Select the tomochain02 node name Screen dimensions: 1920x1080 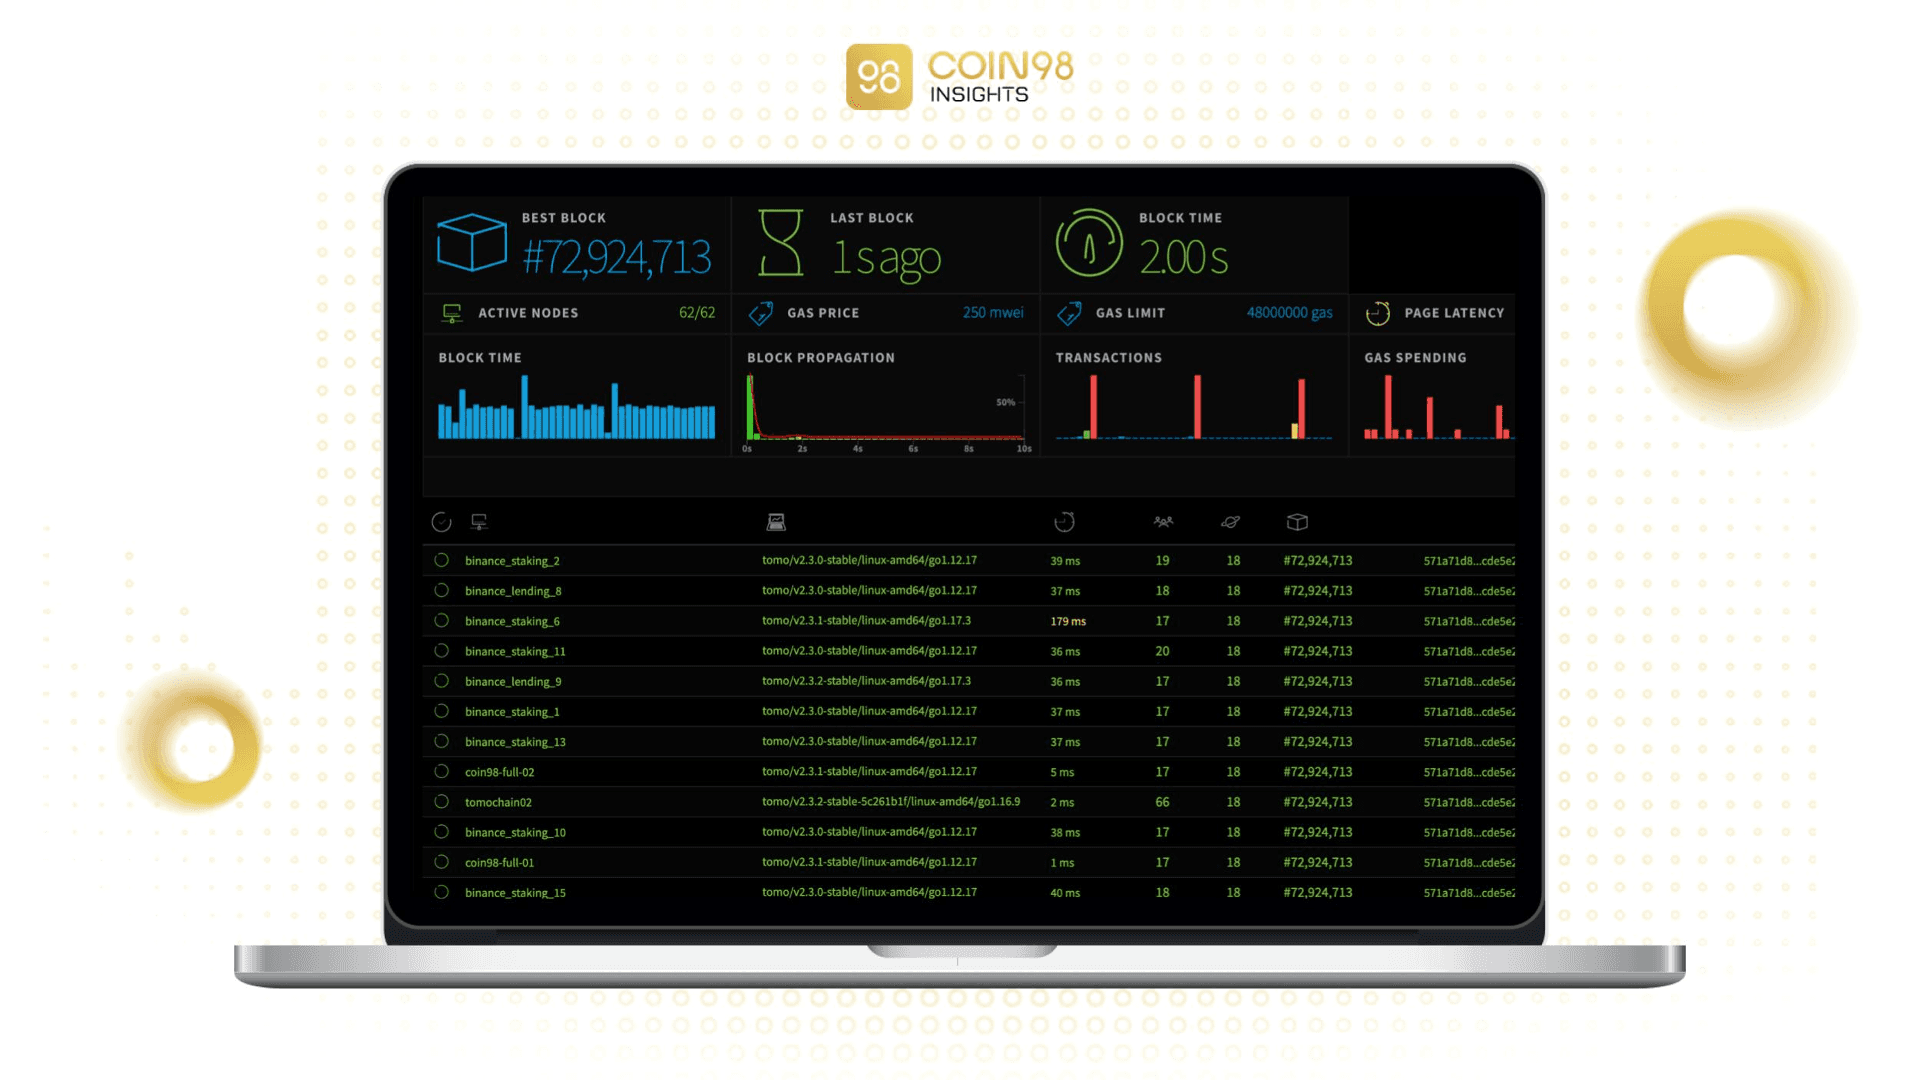498,802
